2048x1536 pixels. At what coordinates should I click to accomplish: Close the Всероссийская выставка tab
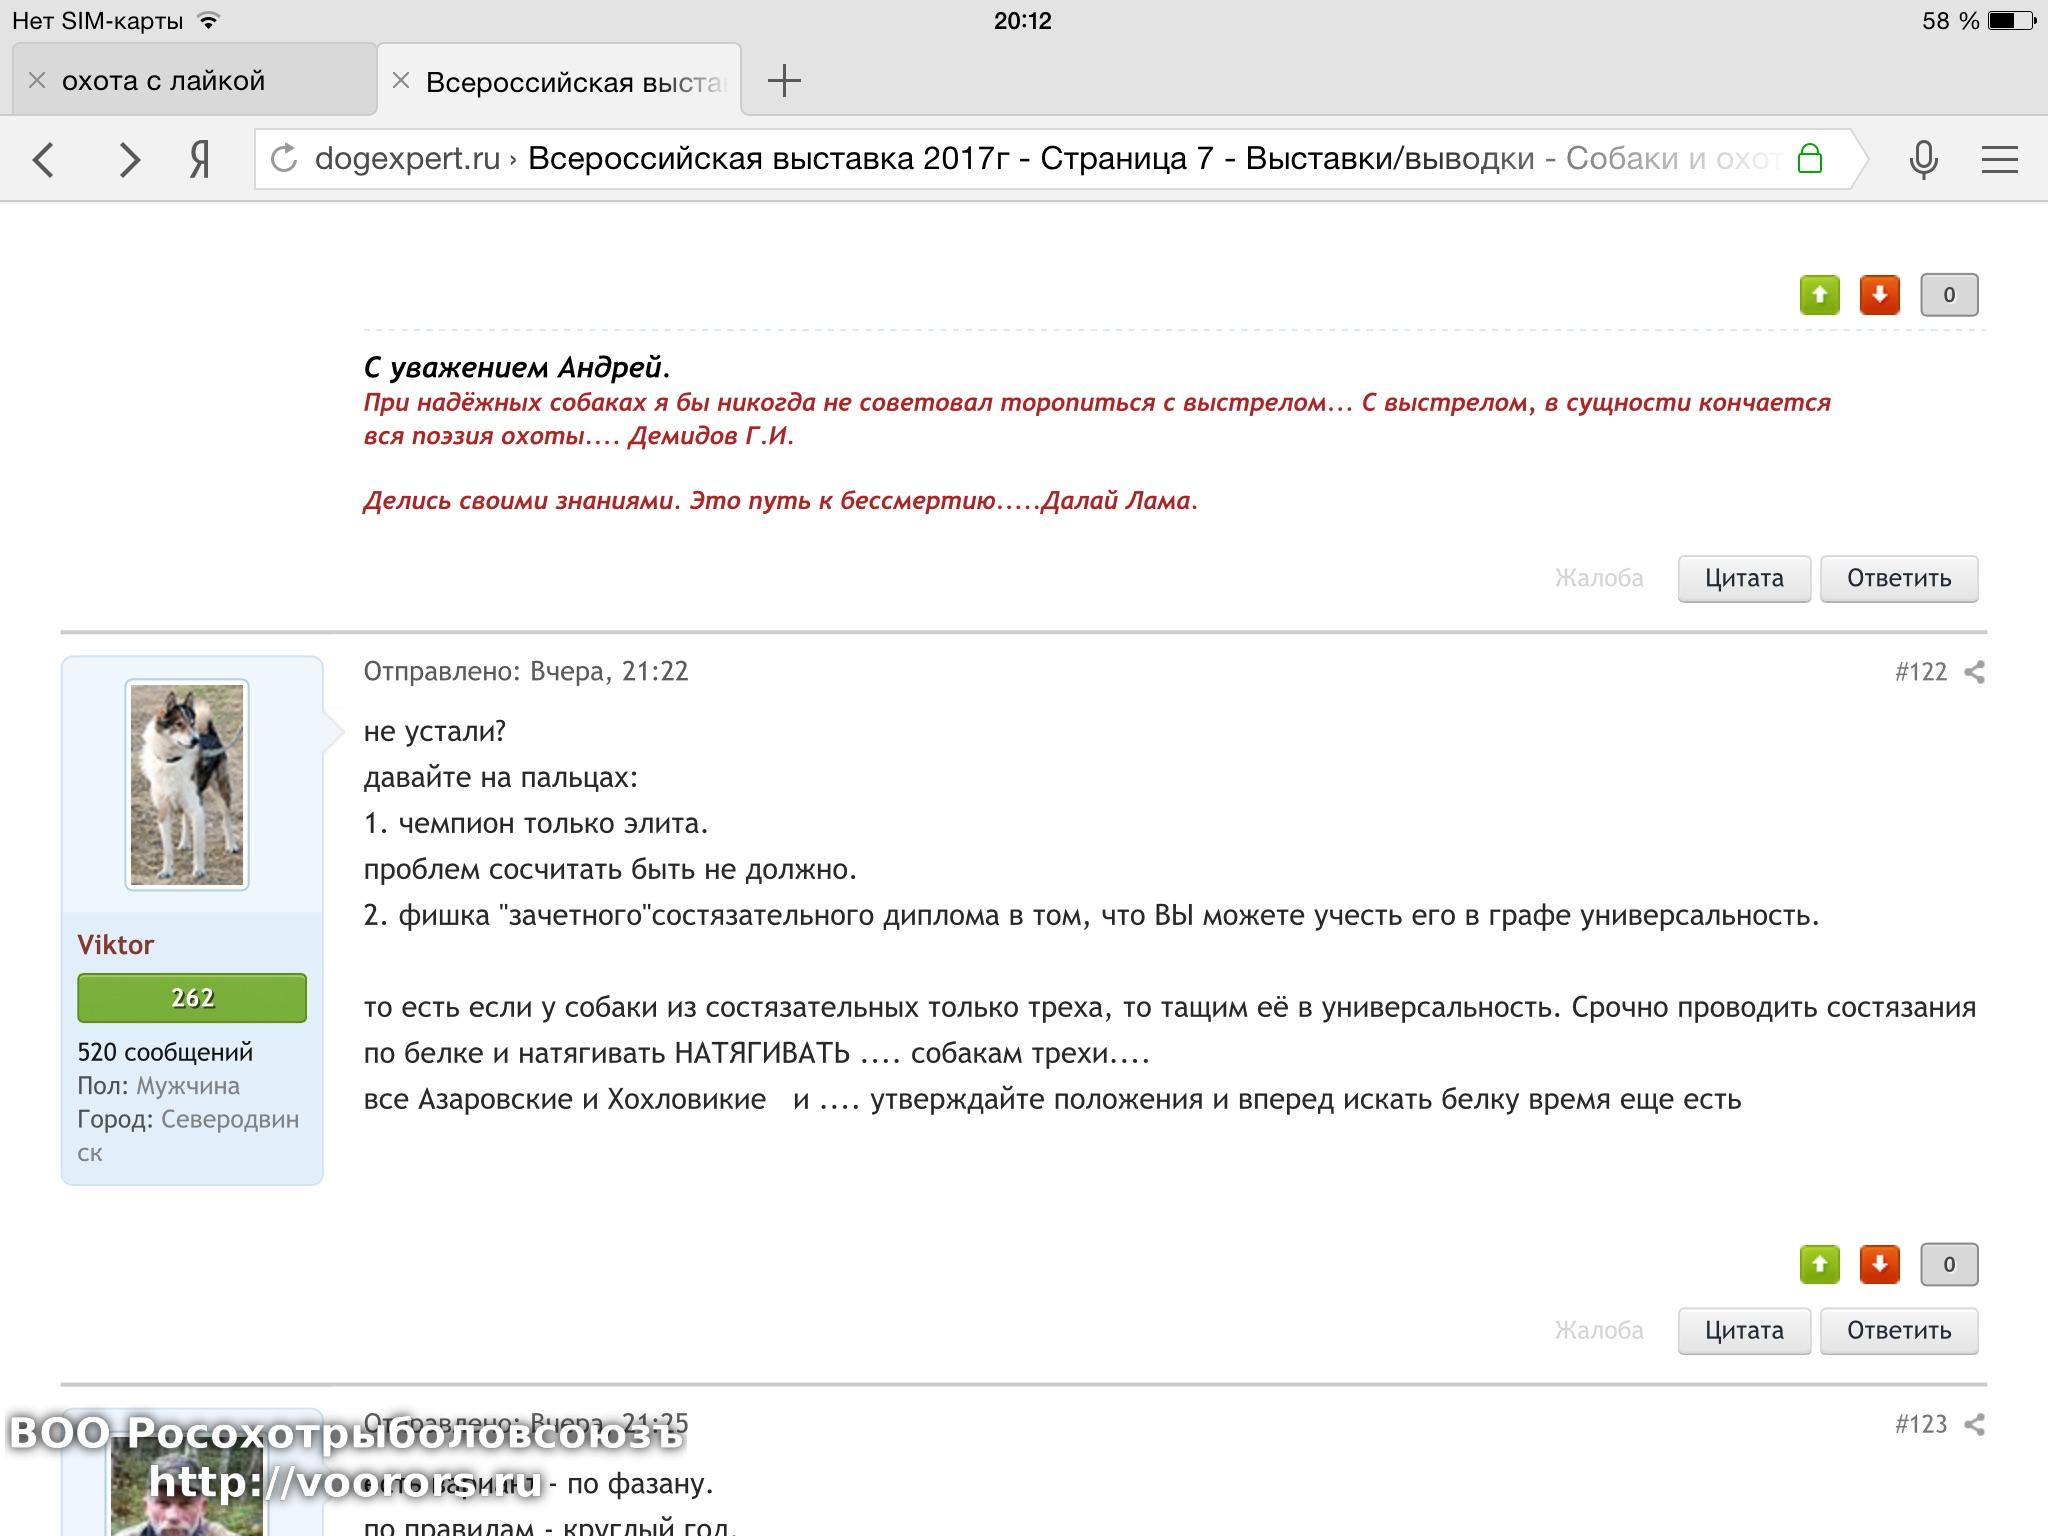coord(401,81)
